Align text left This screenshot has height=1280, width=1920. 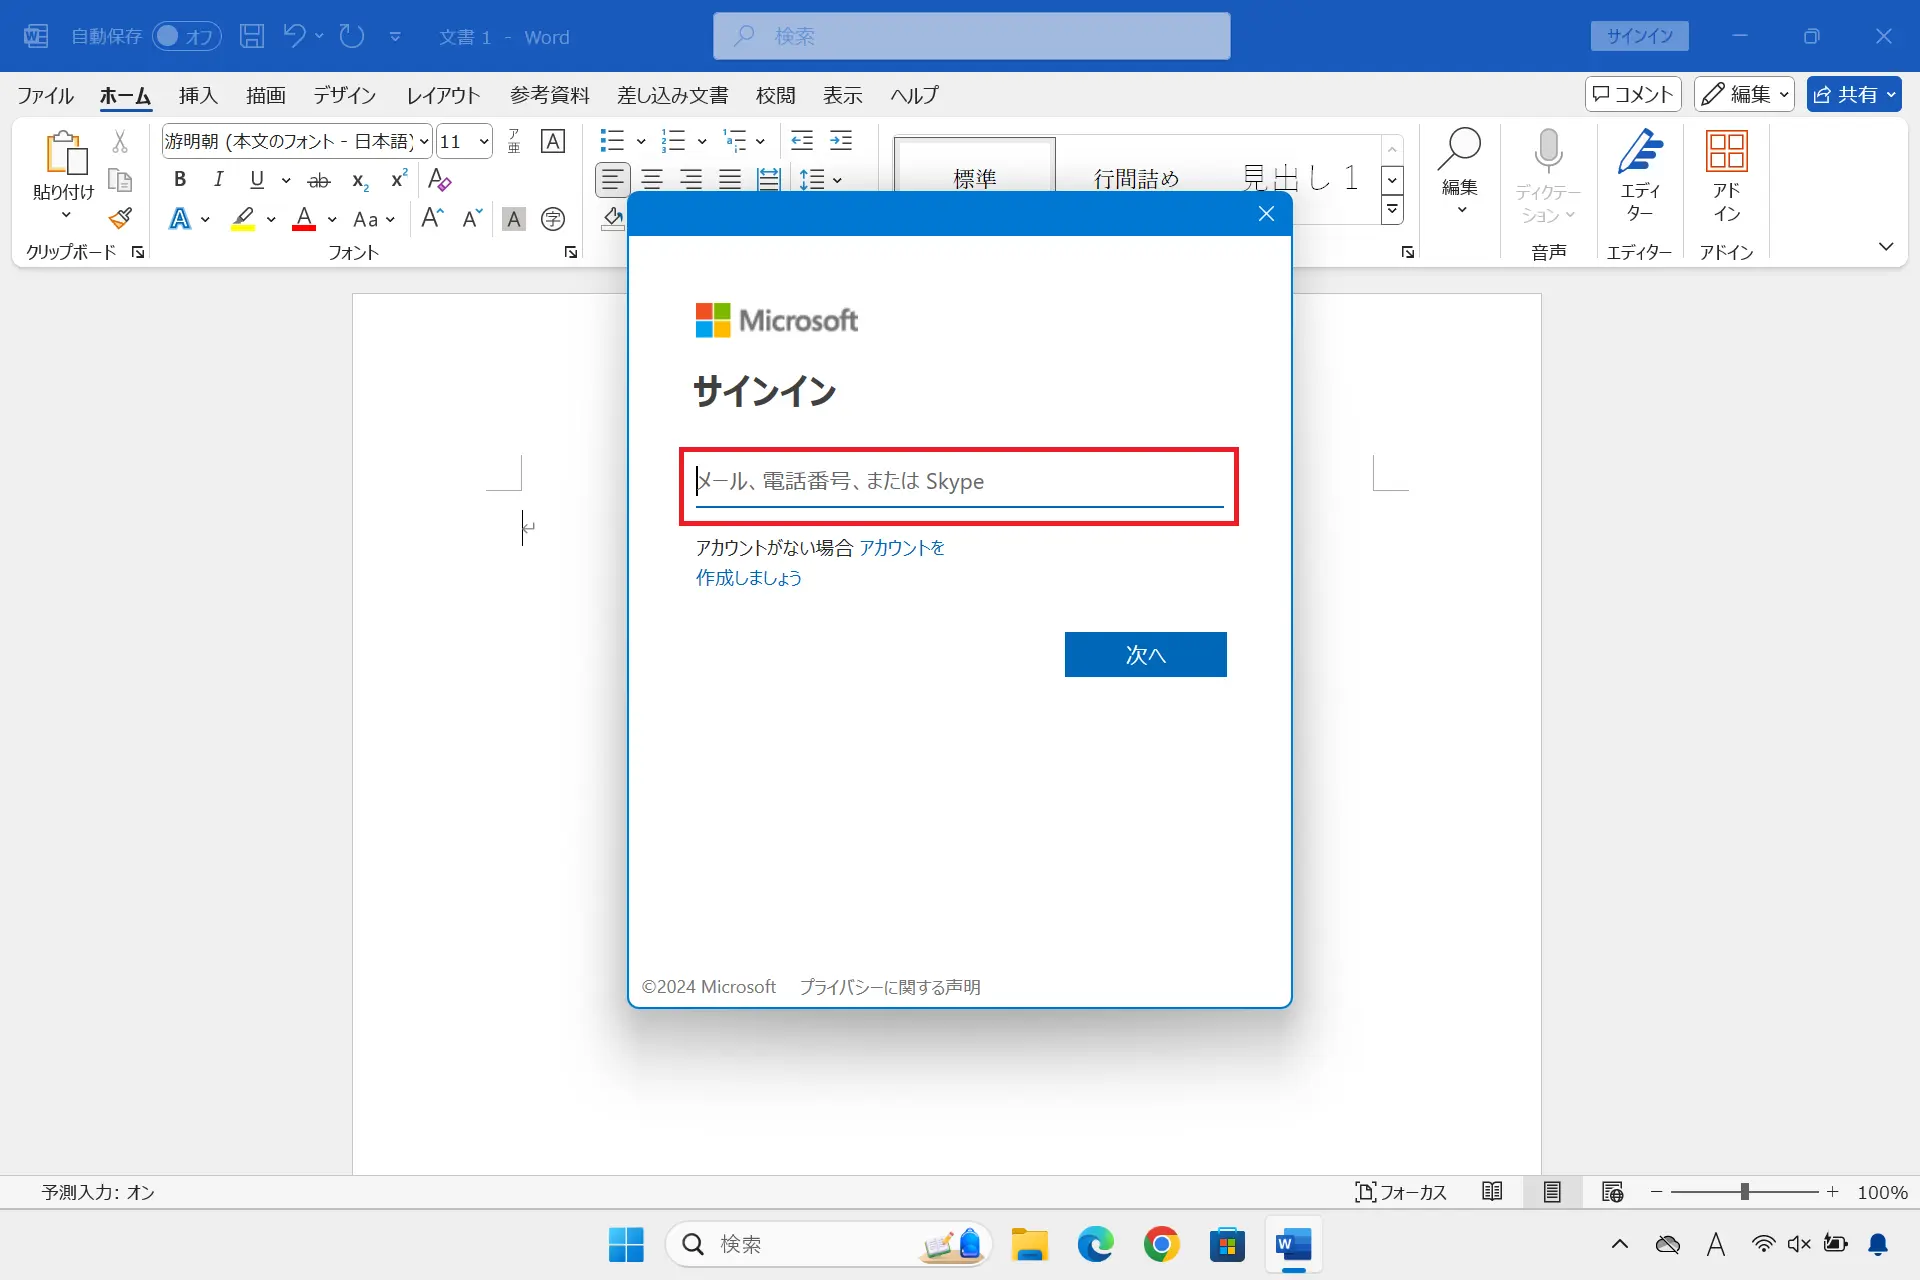pos(613,180)
